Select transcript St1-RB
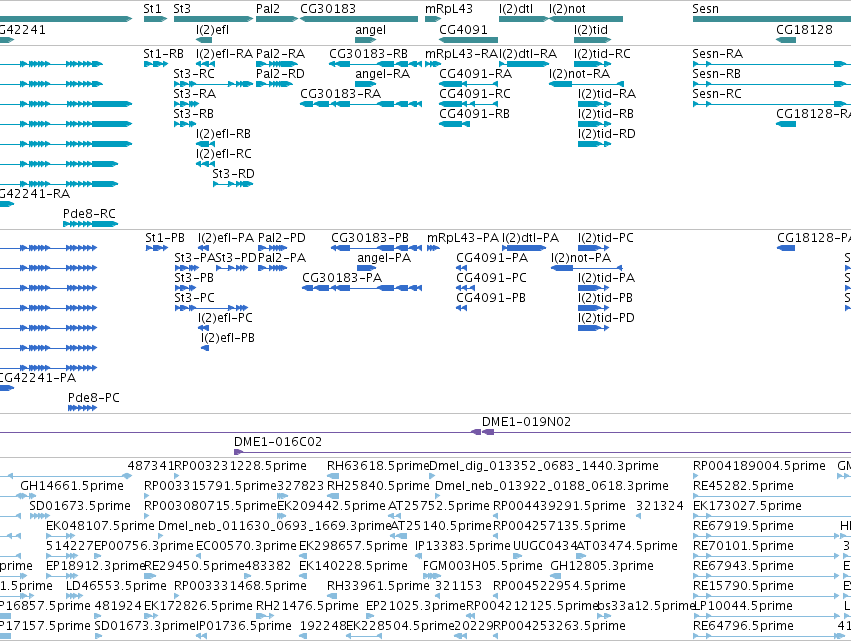Viewport: 851px width, 641px height. click(x=156, y=64)
